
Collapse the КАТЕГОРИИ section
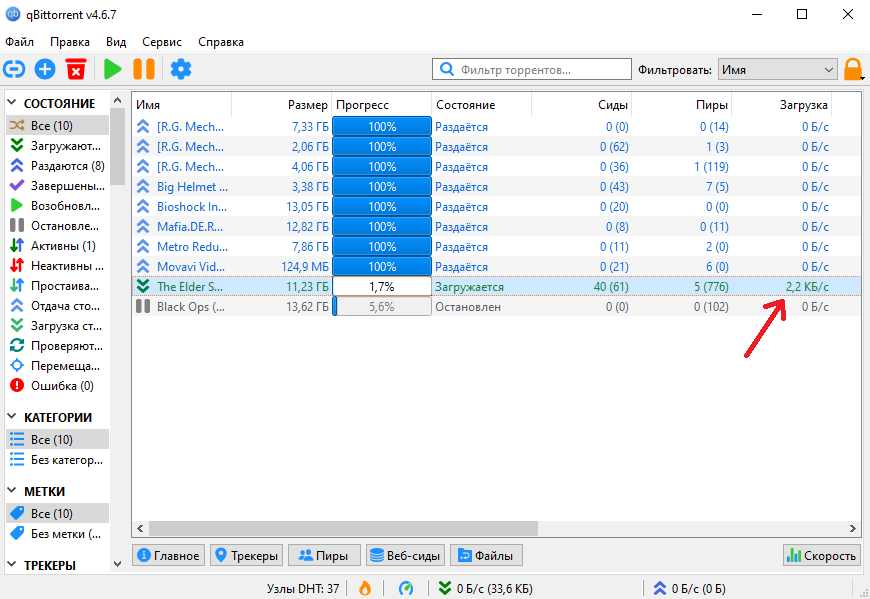pos(12,417)
